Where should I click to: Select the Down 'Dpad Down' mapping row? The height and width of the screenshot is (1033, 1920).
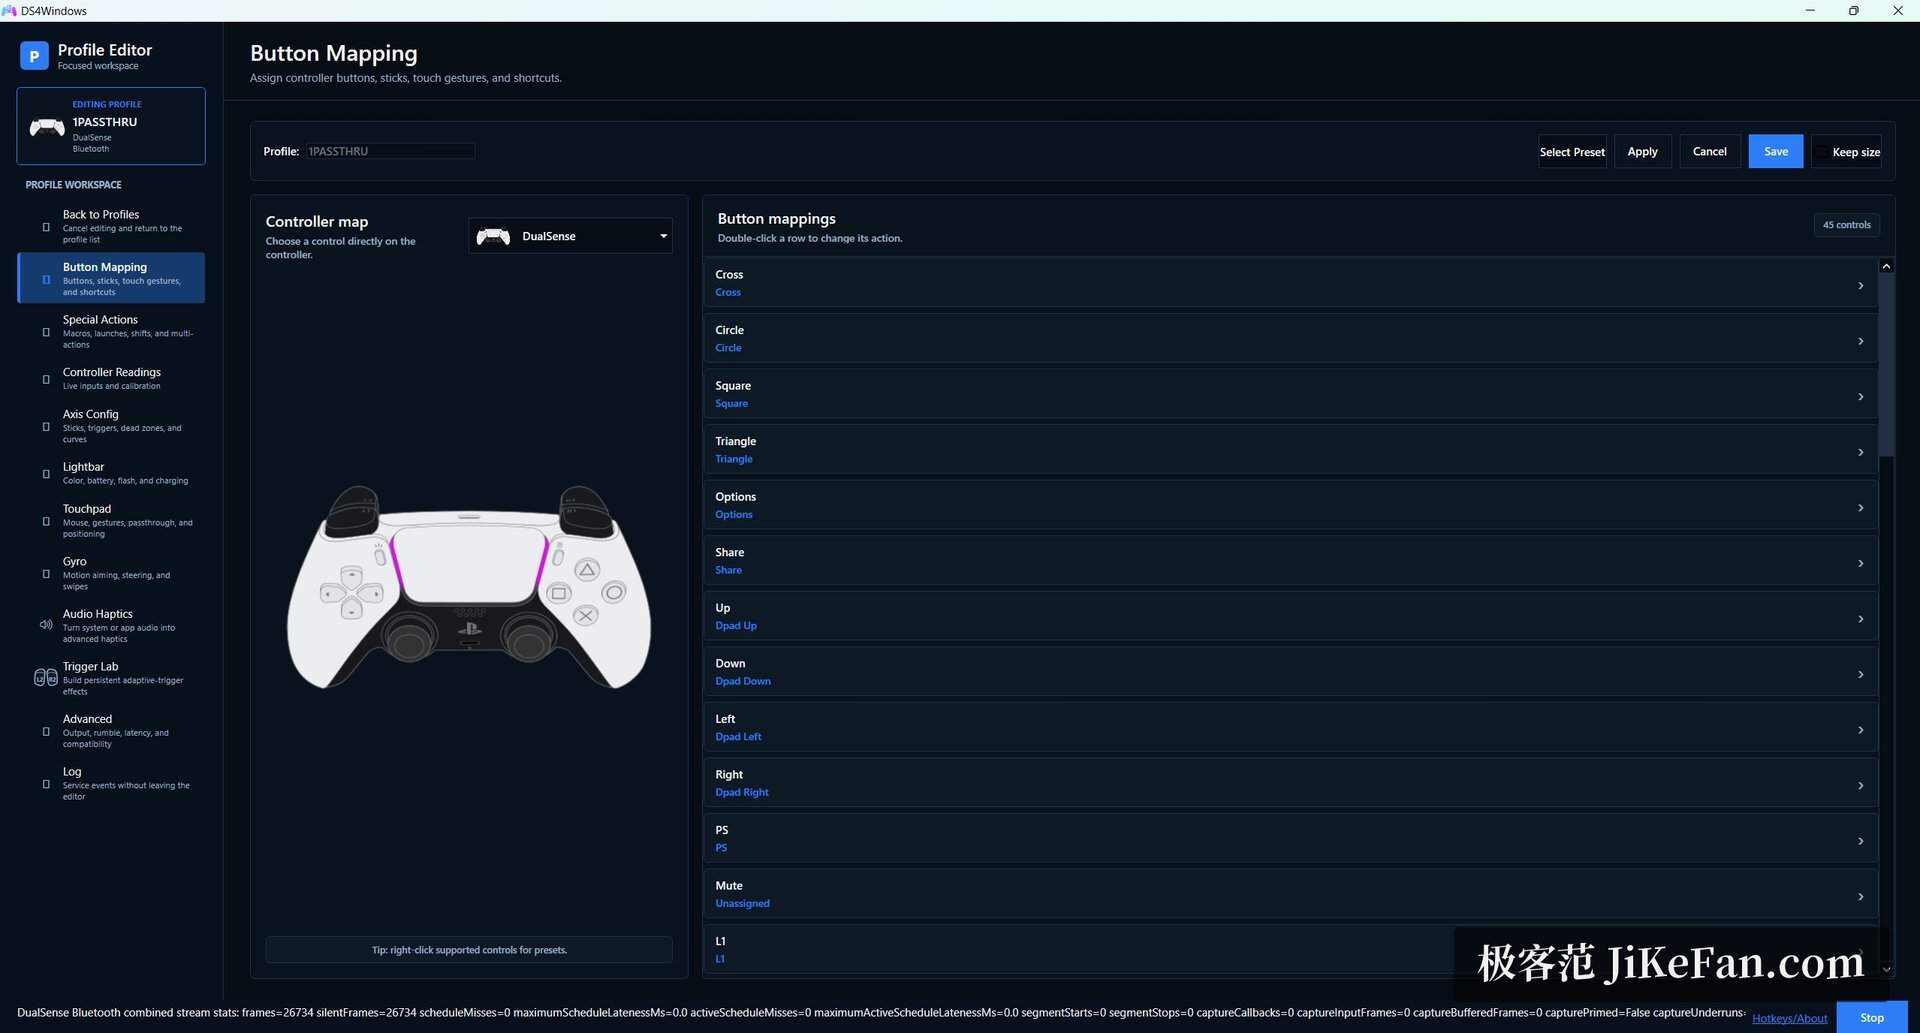click(x=1290, y=672)
